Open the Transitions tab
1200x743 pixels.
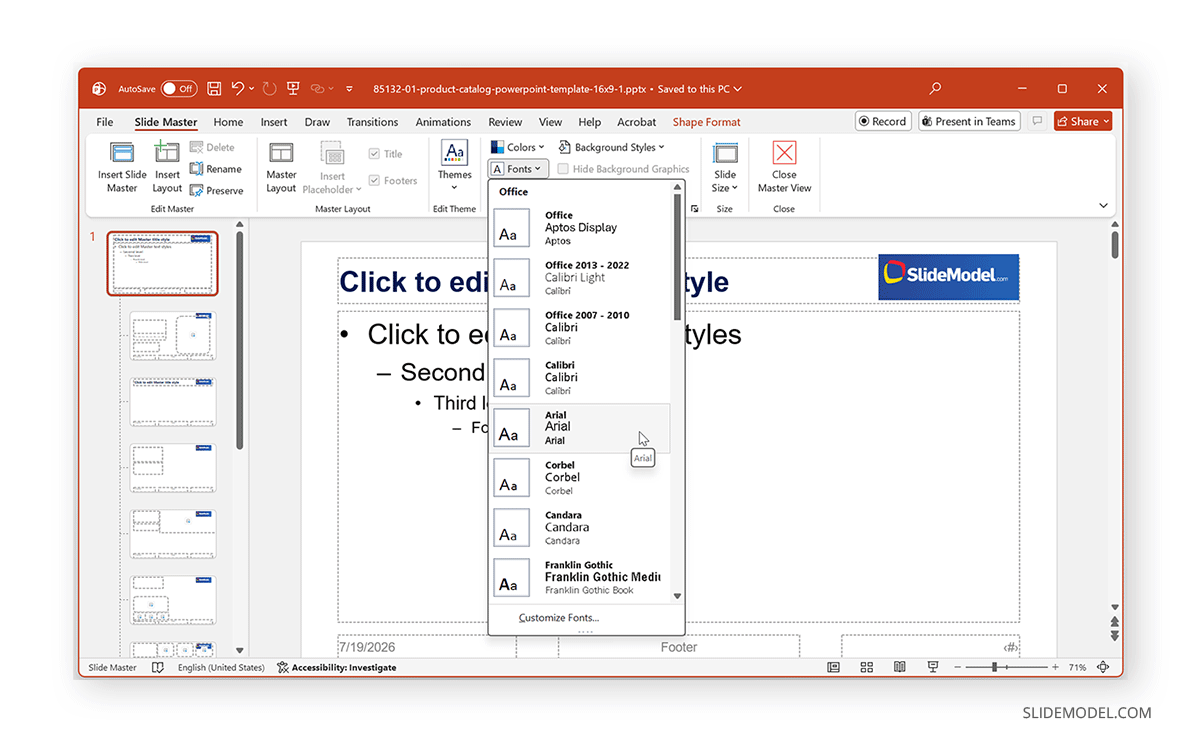point(372,122)
